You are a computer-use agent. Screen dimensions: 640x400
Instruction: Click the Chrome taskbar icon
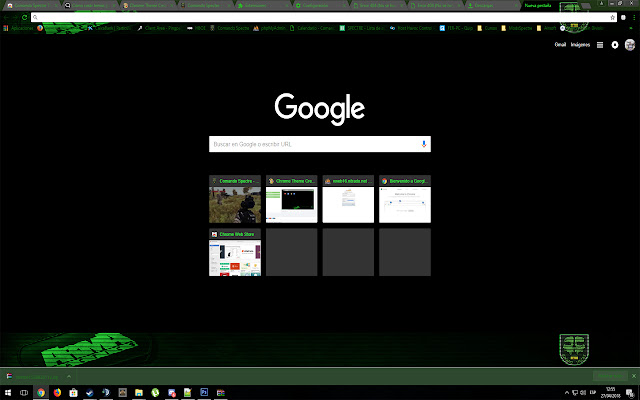click(41, 393)
